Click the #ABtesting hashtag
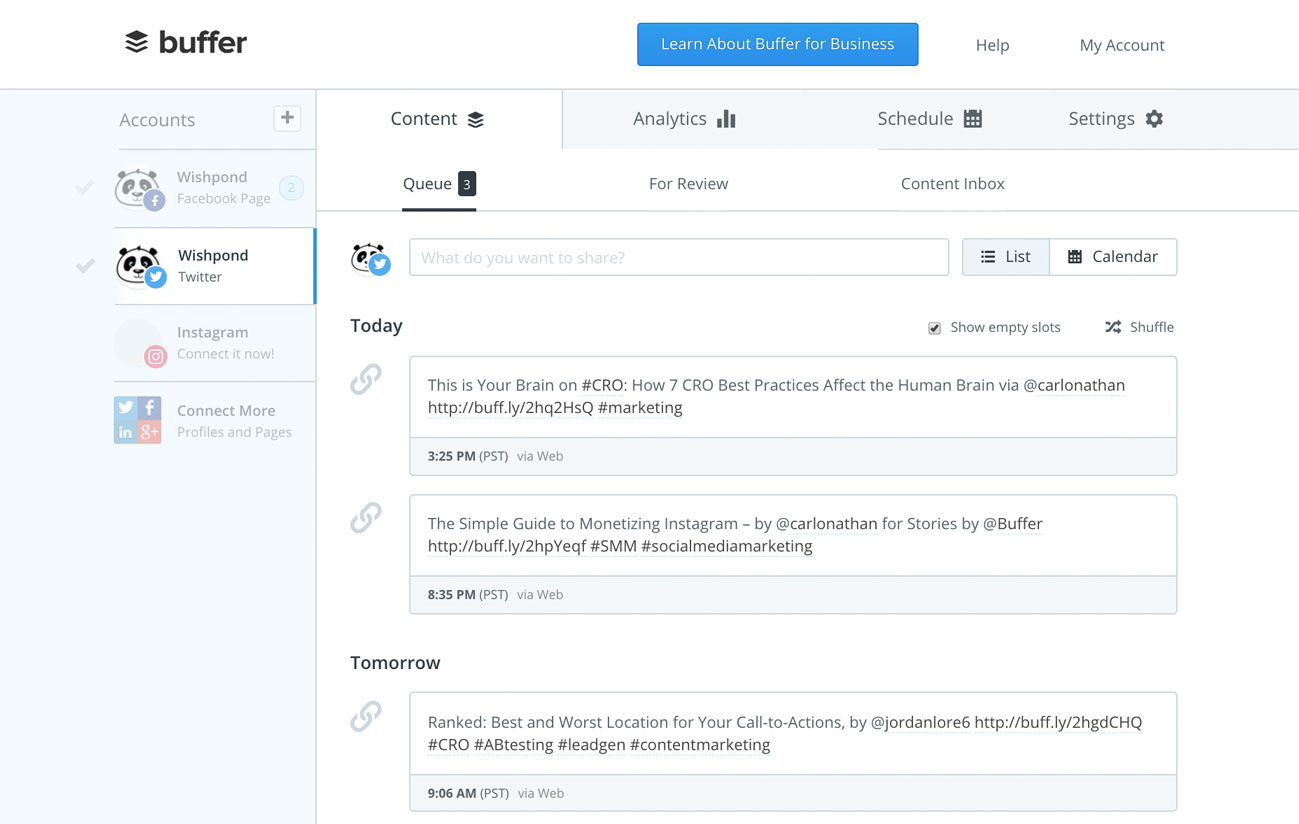1299x824 pixels. [514, 745]
